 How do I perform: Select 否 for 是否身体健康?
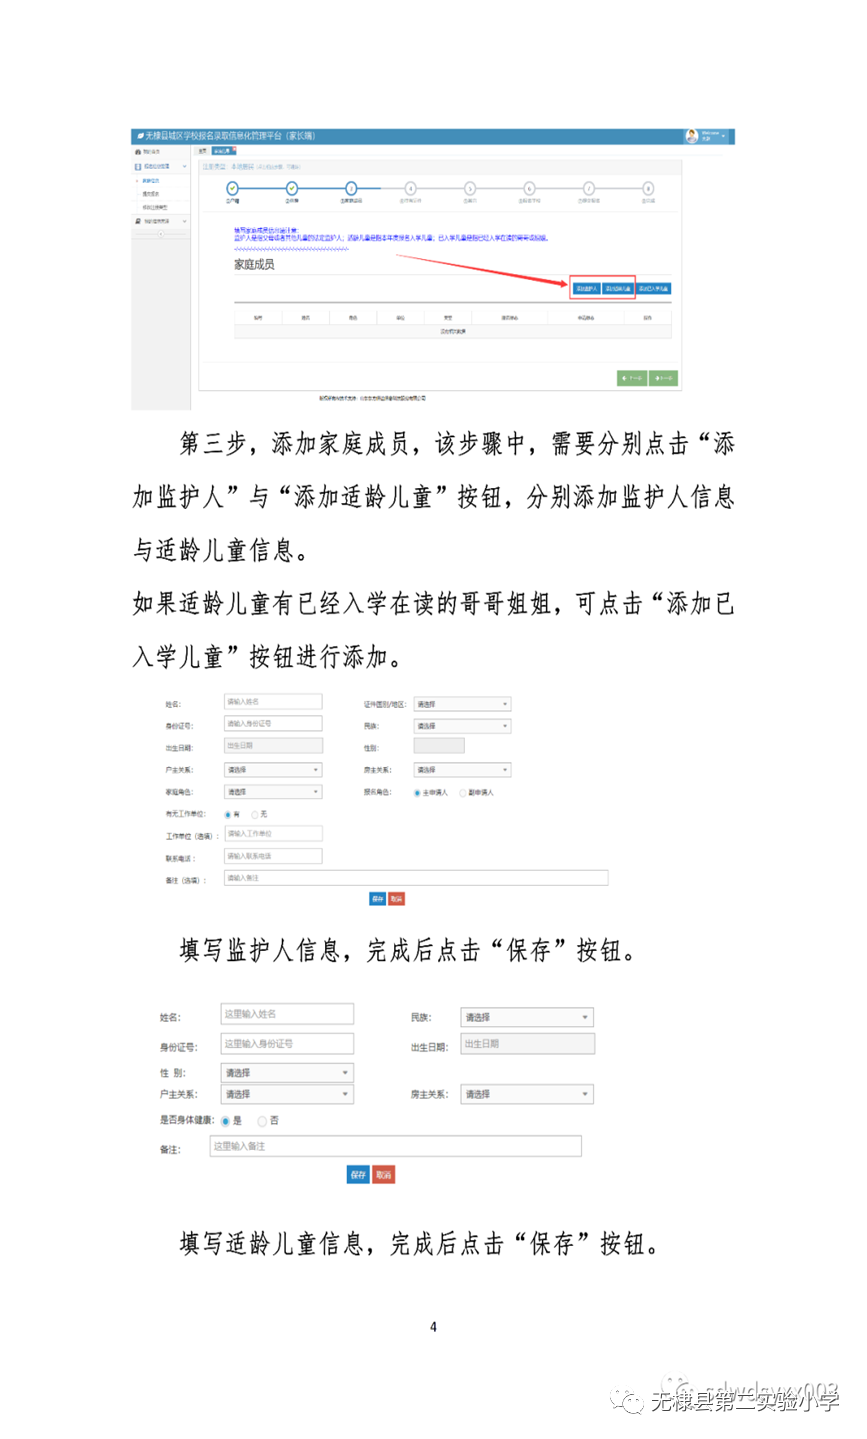tap(262, 1121)
